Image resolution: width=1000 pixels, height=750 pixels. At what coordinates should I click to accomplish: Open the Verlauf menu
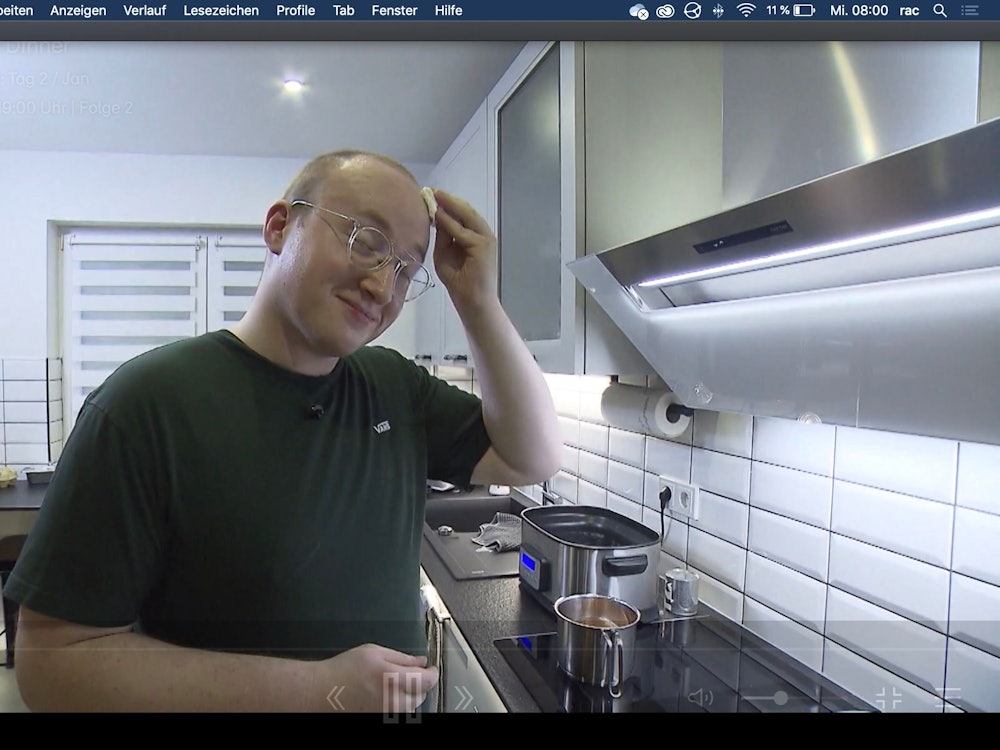point(145,10)
